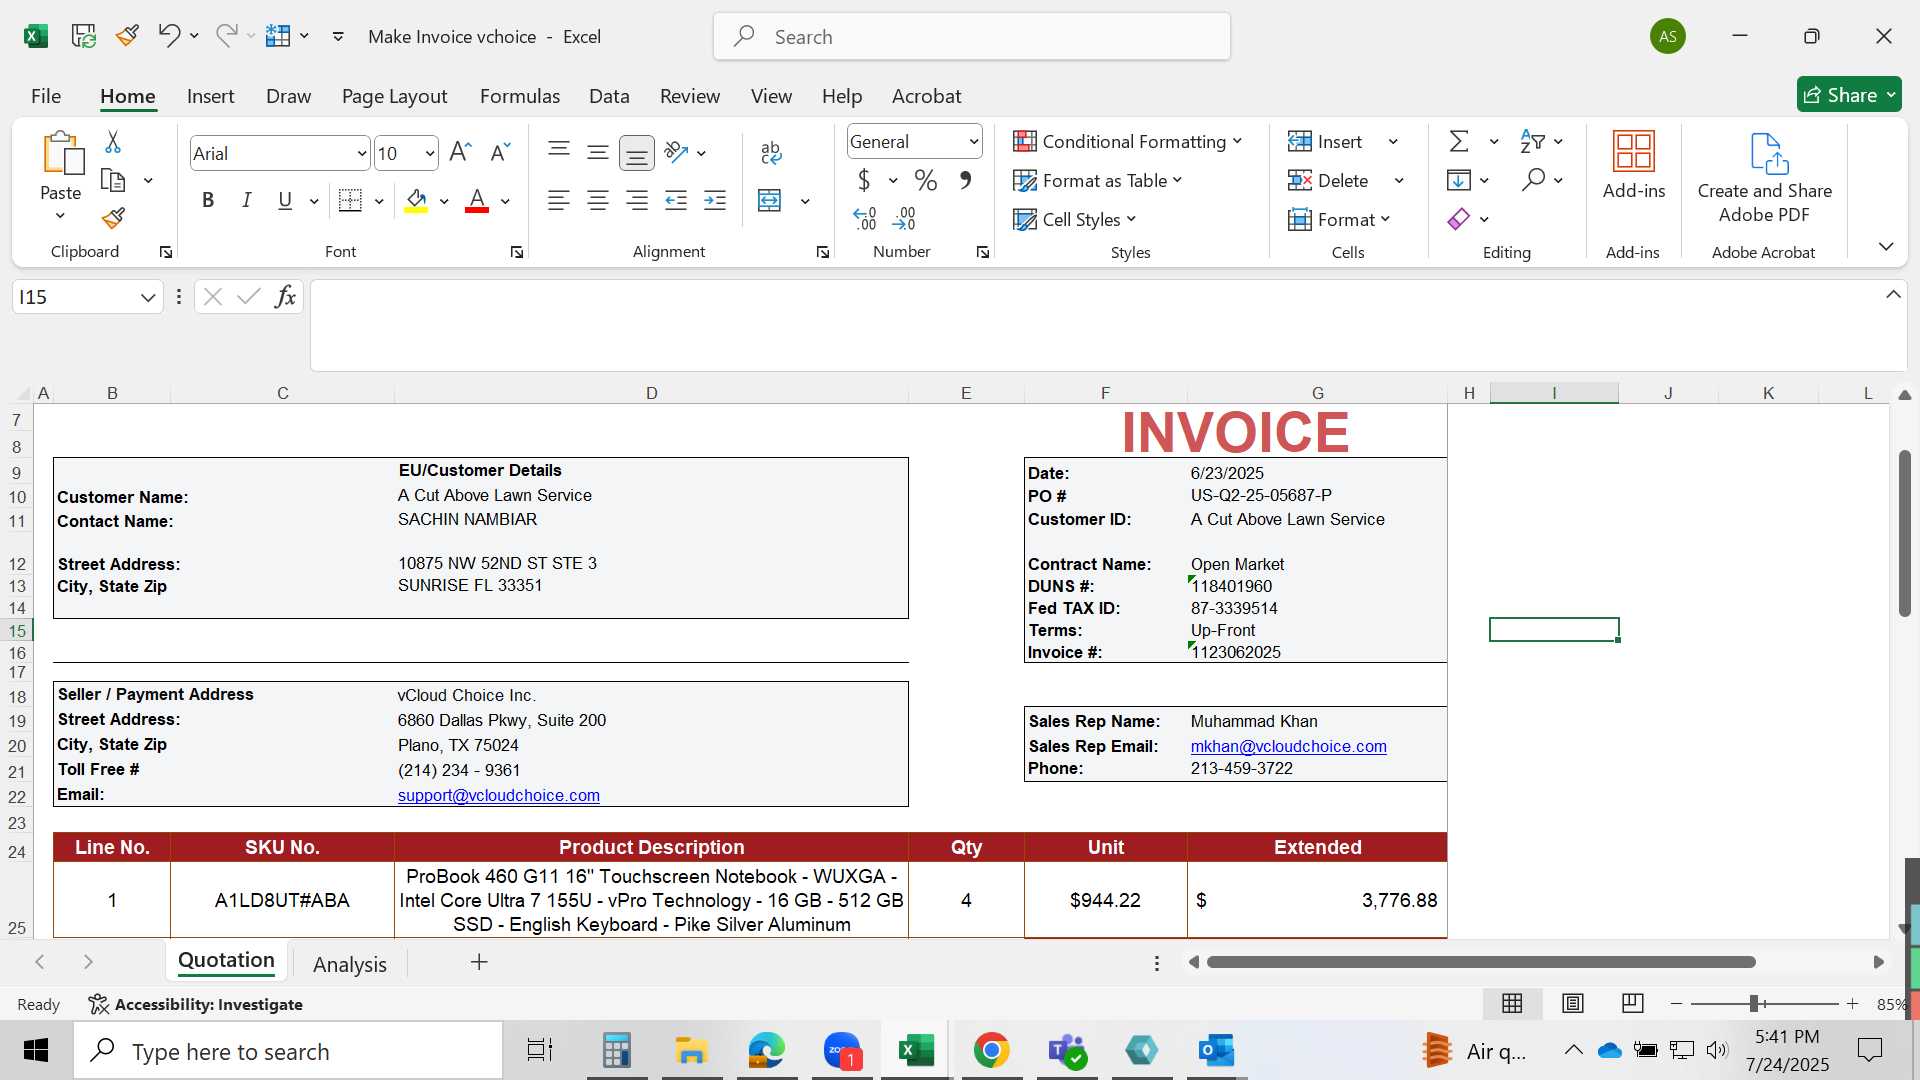Add a new sheet with plus icon

[x=479, y=962]
